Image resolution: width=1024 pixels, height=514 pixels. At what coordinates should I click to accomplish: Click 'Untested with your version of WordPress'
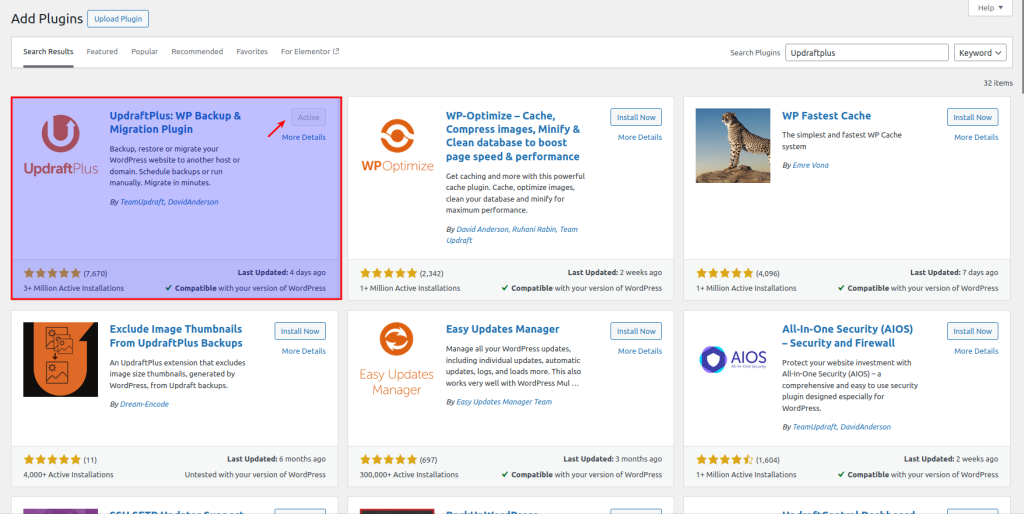255,475
